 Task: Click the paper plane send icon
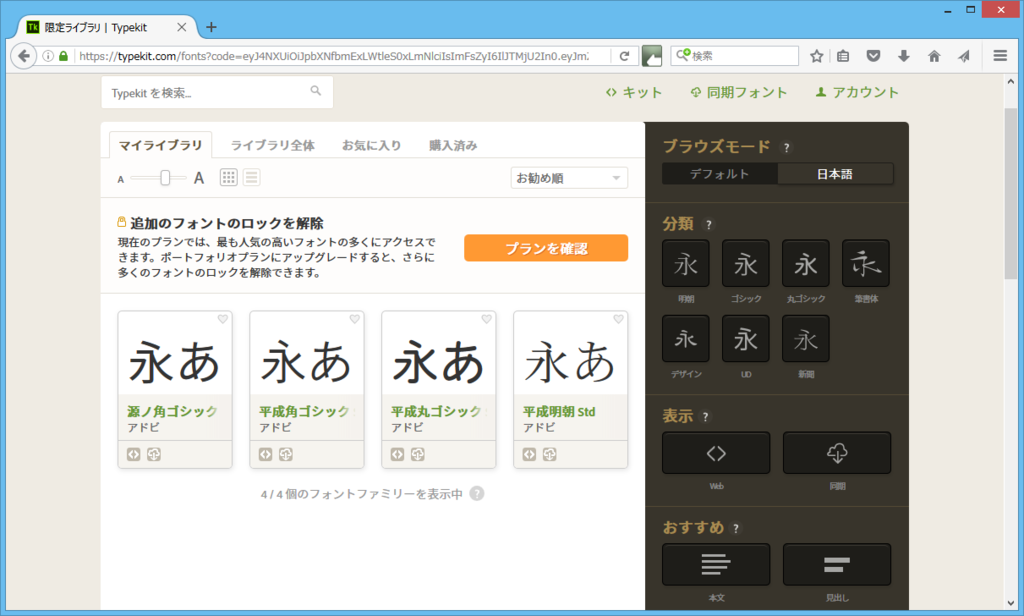coord(964,56)
